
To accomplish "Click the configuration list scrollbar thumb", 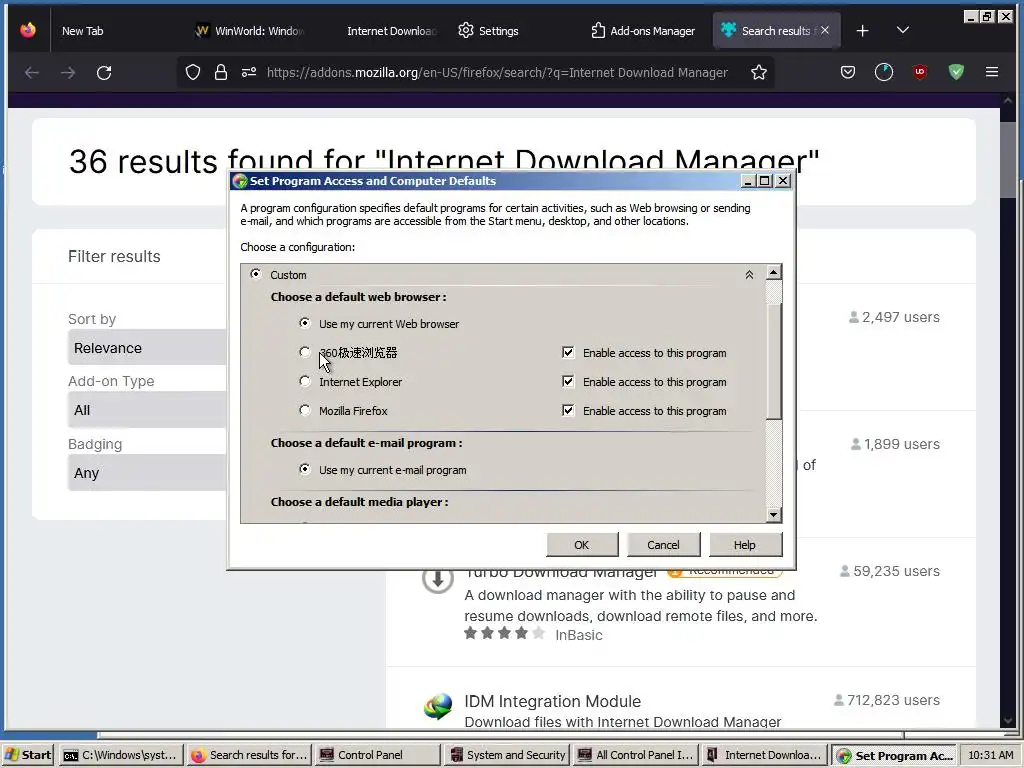I will 774,360.
